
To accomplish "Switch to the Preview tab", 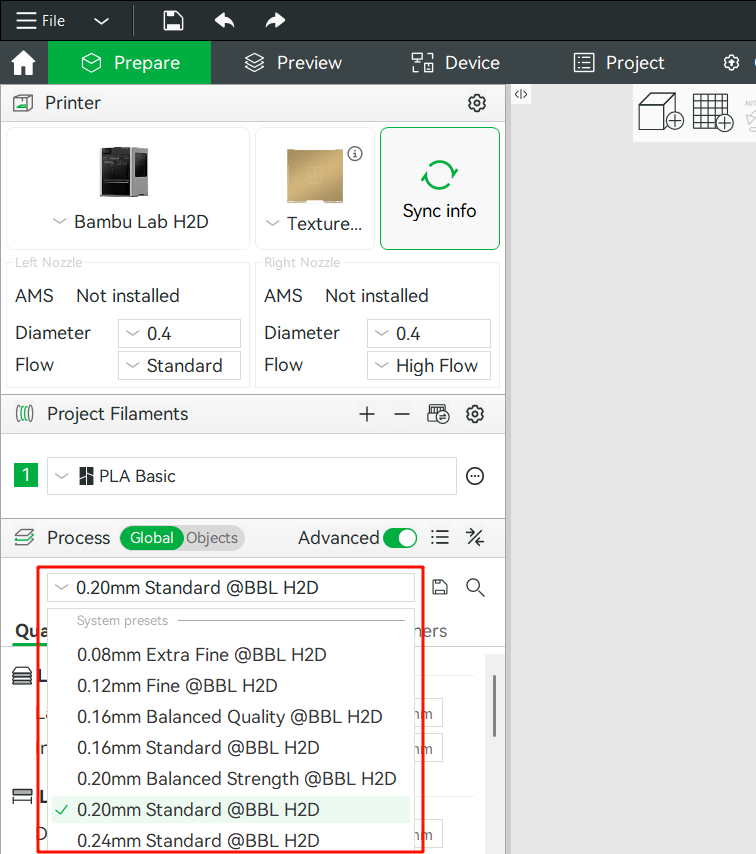I will [295, 63].
